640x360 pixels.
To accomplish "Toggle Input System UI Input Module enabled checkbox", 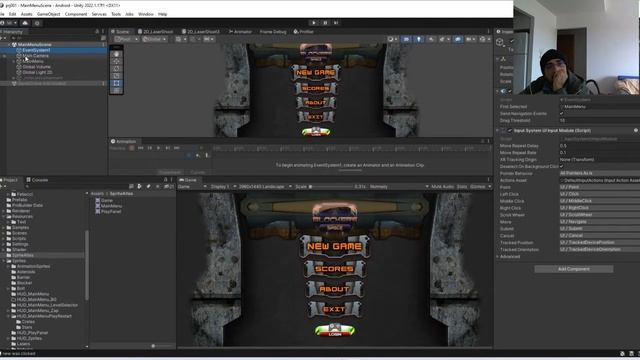I will click(x=509, y=131).
